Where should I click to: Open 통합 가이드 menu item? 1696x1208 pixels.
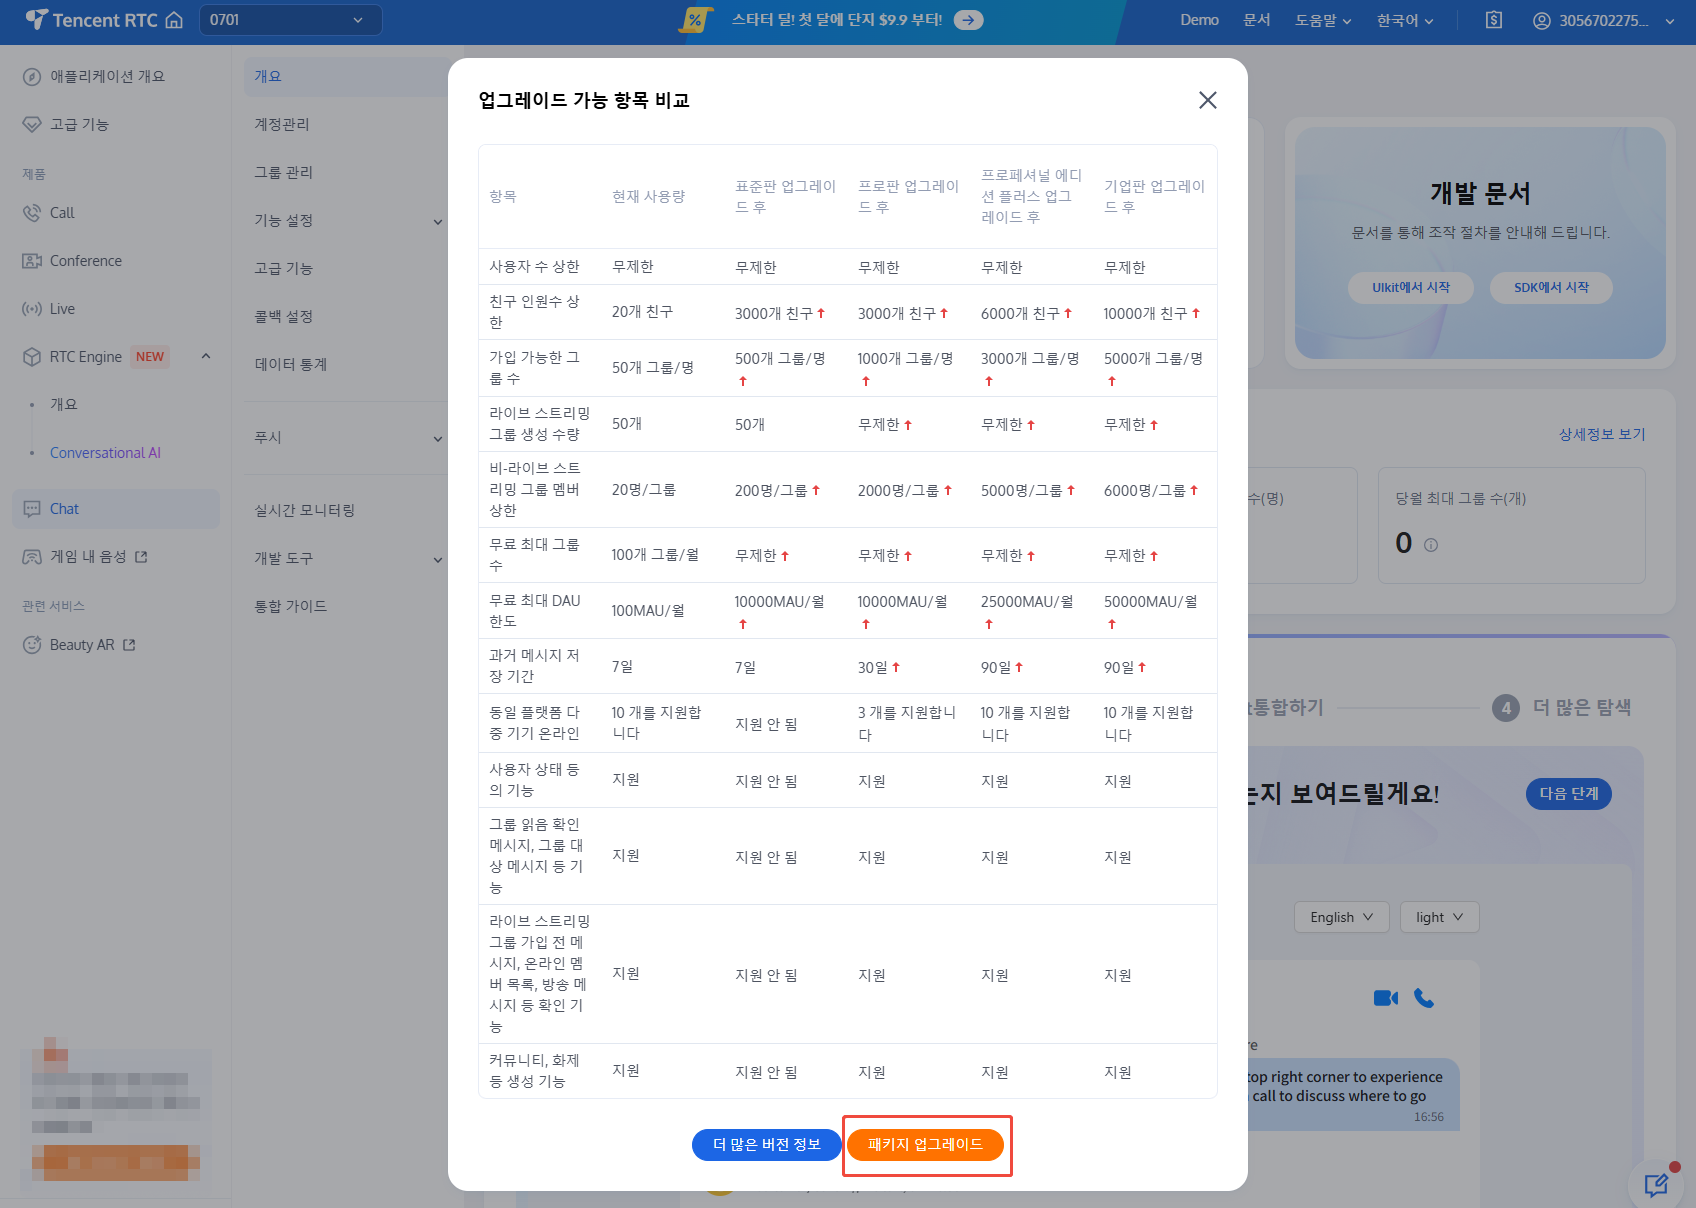(291, 607)
